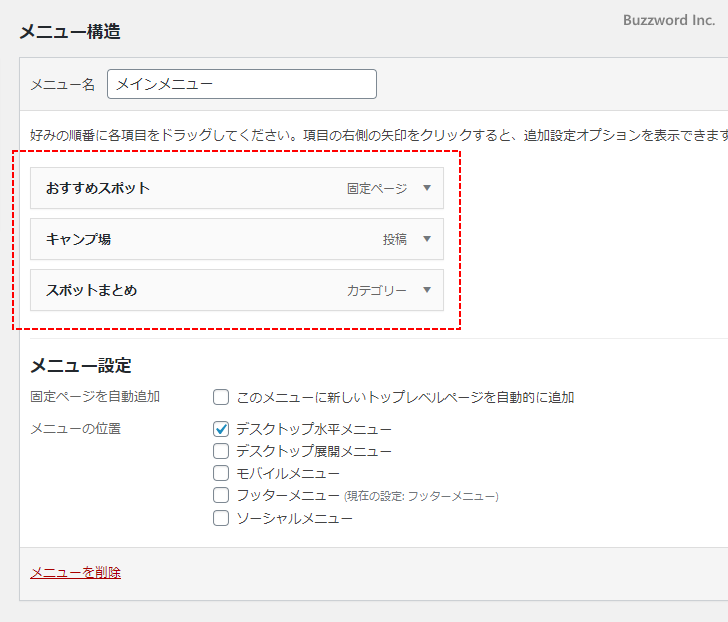Uncheck the デスクトップ水平メニュー checkbox
728x622 pixels.
coord(221,429)
